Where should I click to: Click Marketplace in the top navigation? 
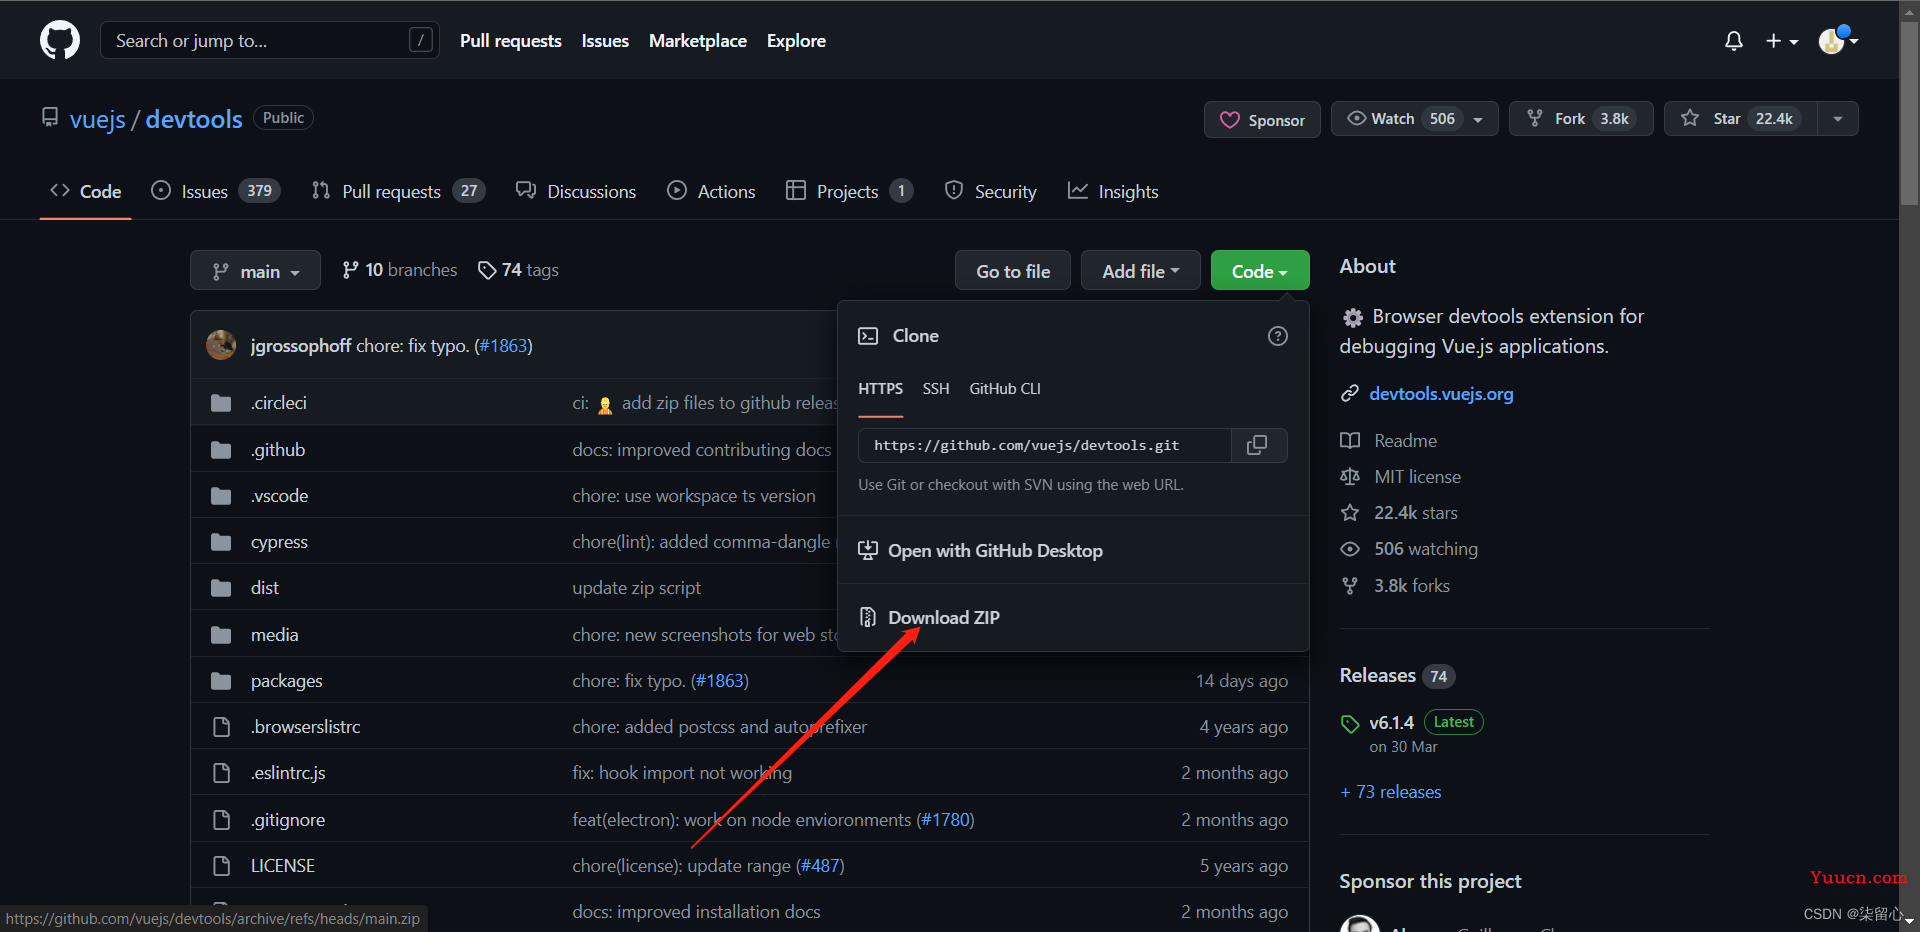tap(698, 41)
